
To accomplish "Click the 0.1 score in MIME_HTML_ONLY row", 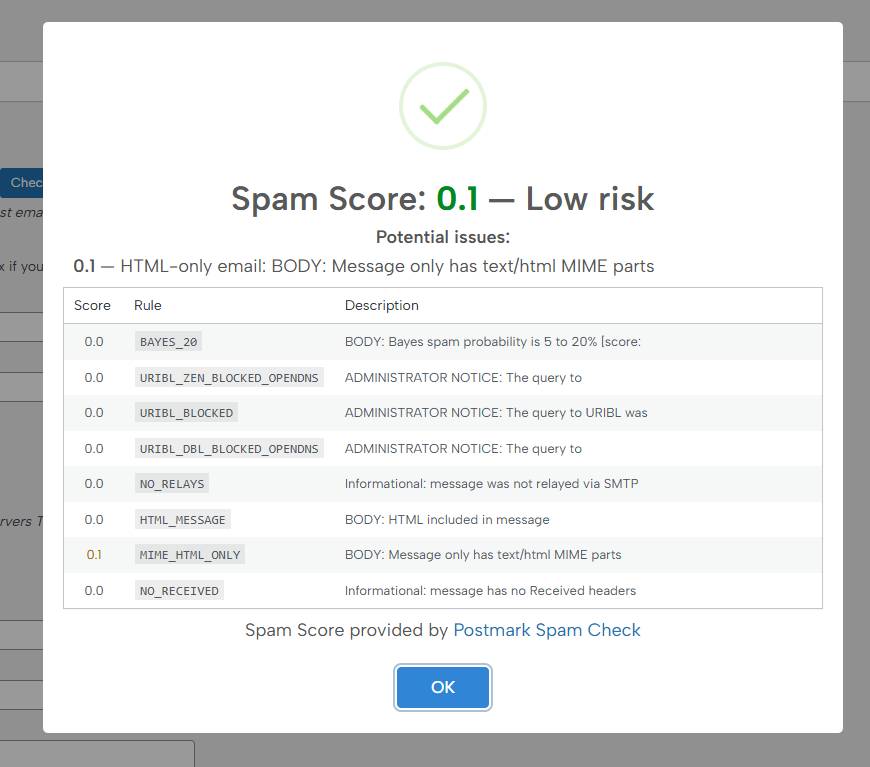I will 94,555.
